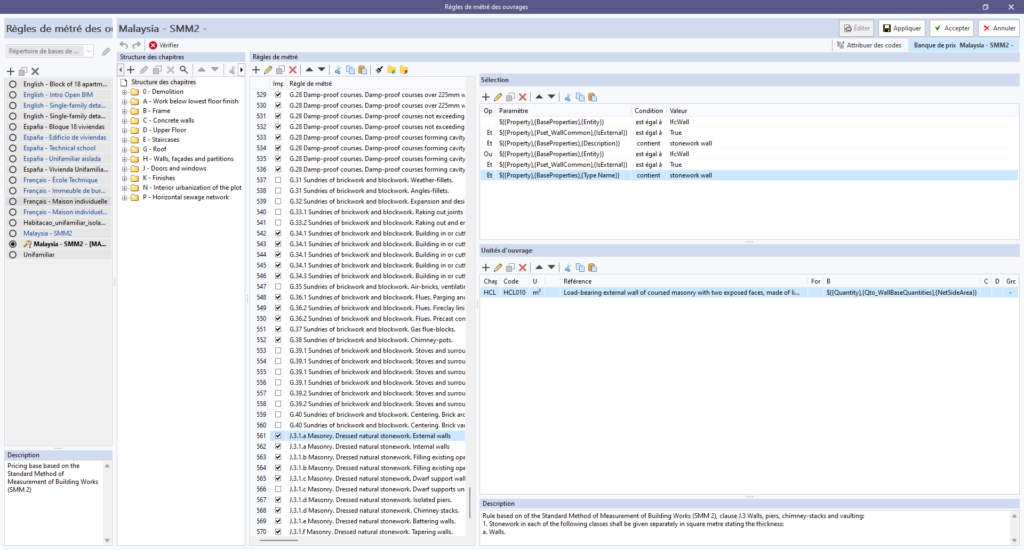Toggle import checkbox for rule 566
The image size is (1024, 550).
[x=278, y=489]
